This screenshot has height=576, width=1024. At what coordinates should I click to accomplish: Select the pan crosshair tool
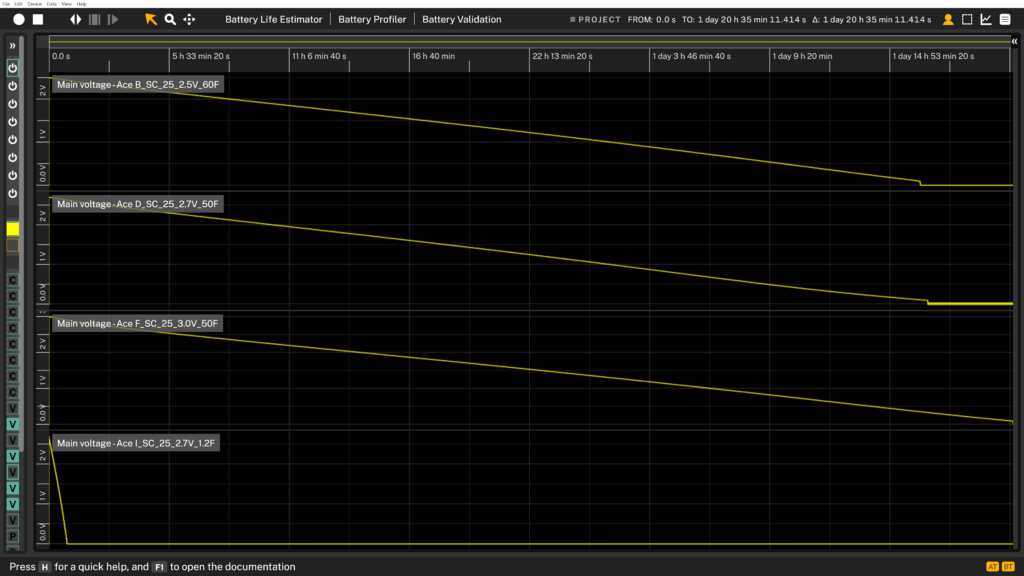pos(189,19)
